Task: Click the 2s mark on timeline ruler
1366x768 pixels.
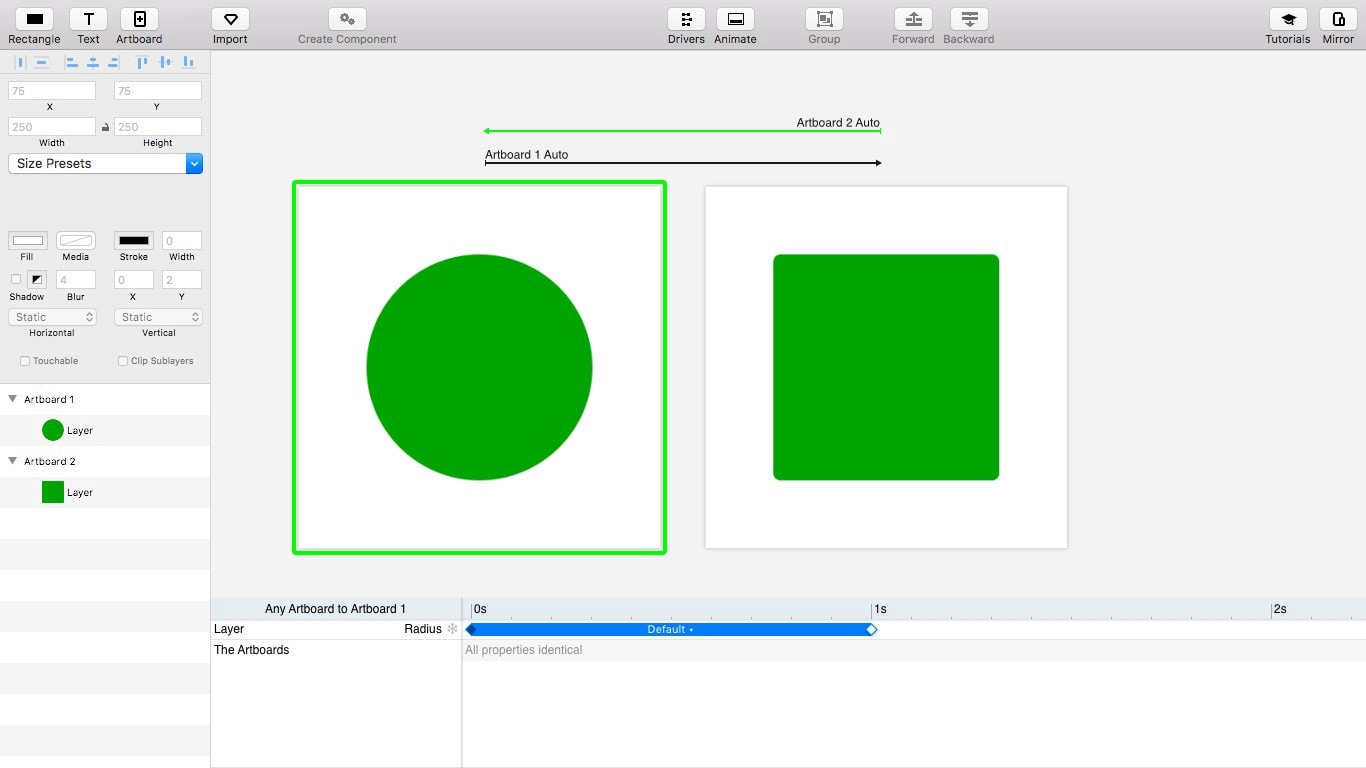Action: tap(1279, 609)
